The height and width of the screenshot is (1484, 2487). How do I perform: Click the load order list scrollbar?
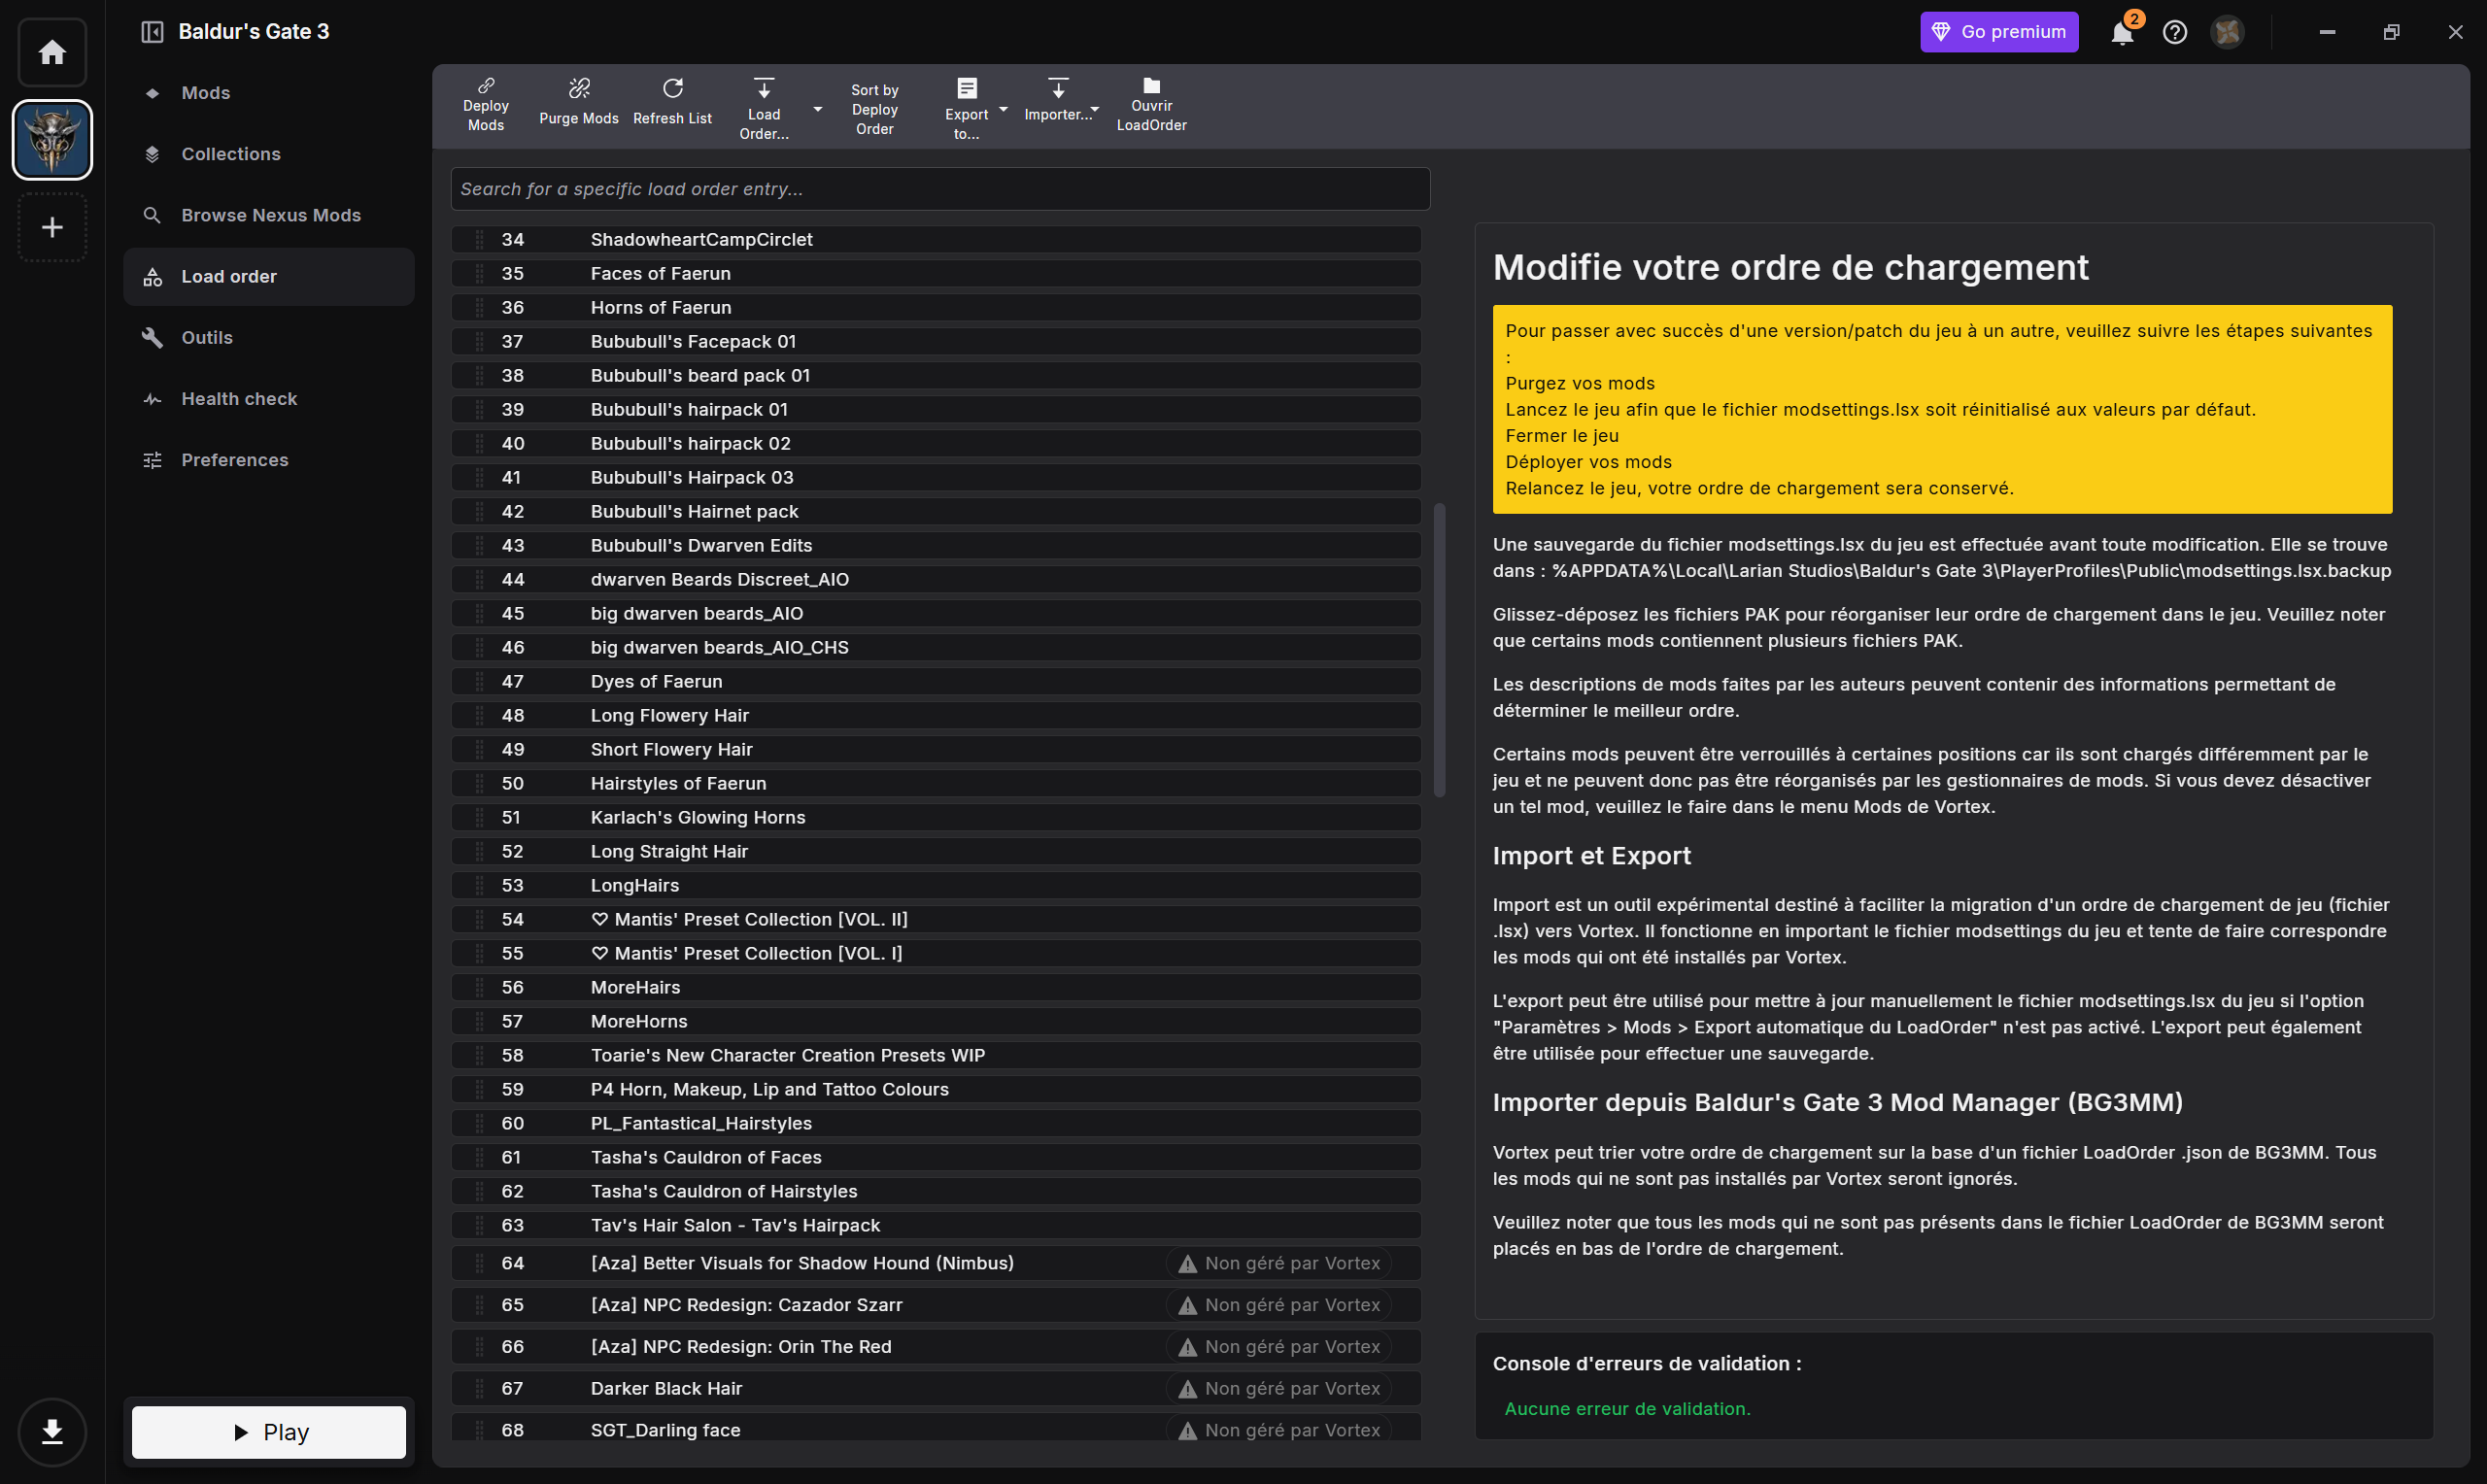(1440, 650)
